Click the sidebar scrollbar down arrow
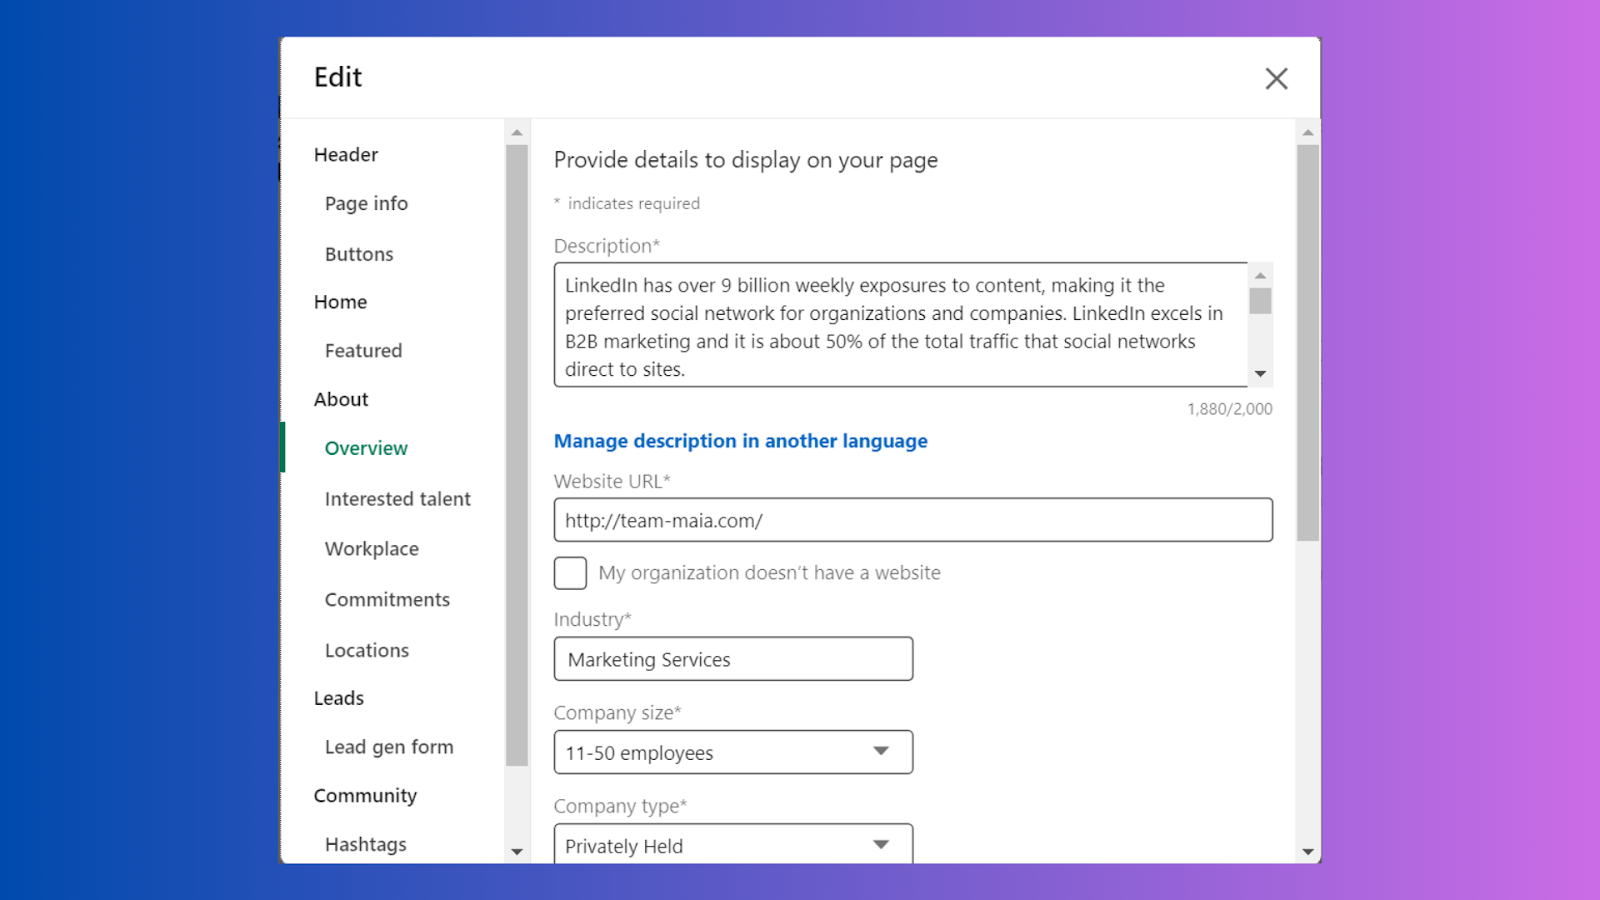 click(x=517, y=852)
